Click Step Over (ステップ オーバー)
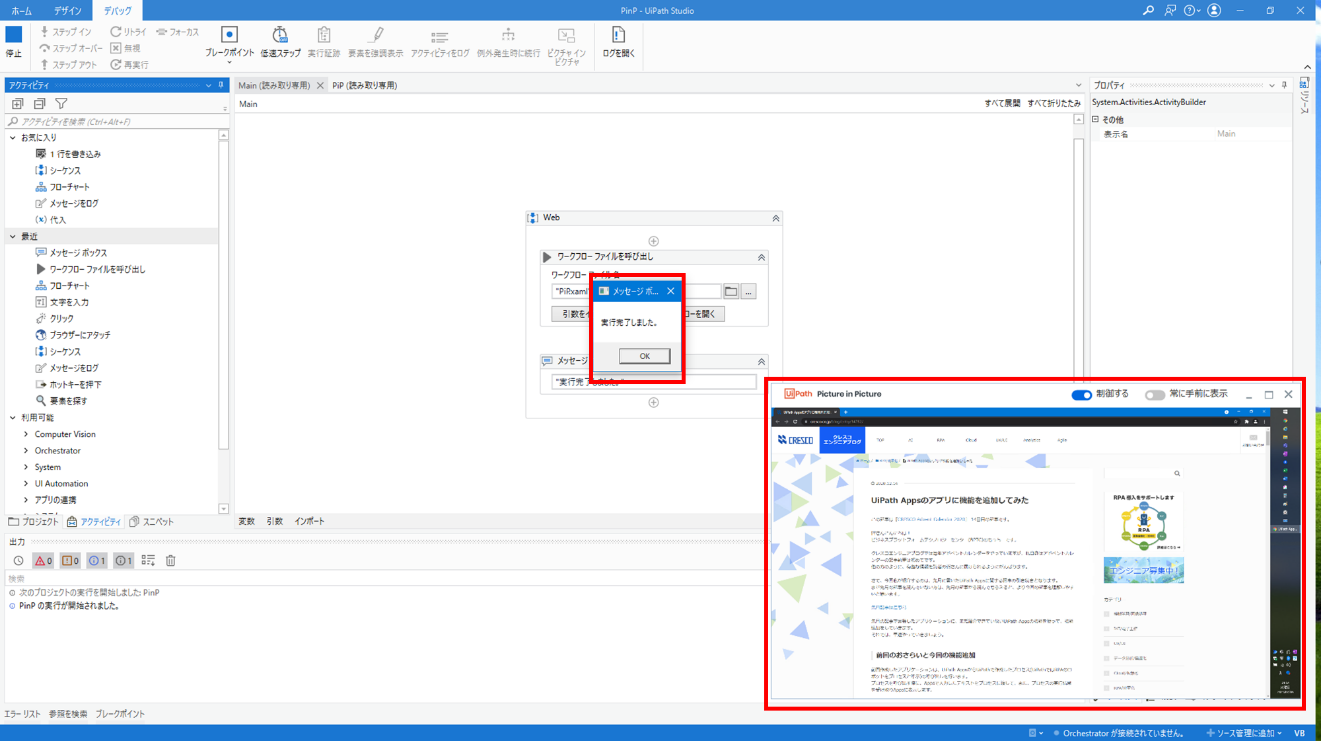Screen dimensions: 1321x741 [x=70, y=48]
